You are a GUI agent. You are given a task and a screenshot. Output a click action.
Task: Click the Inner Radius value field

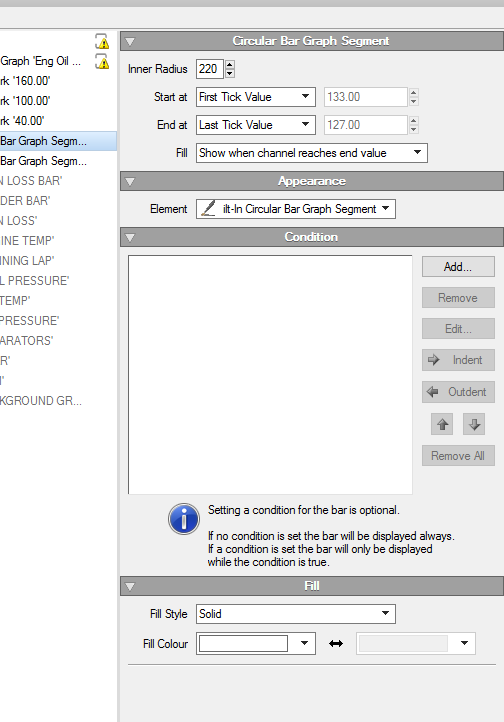pos(209,69)
